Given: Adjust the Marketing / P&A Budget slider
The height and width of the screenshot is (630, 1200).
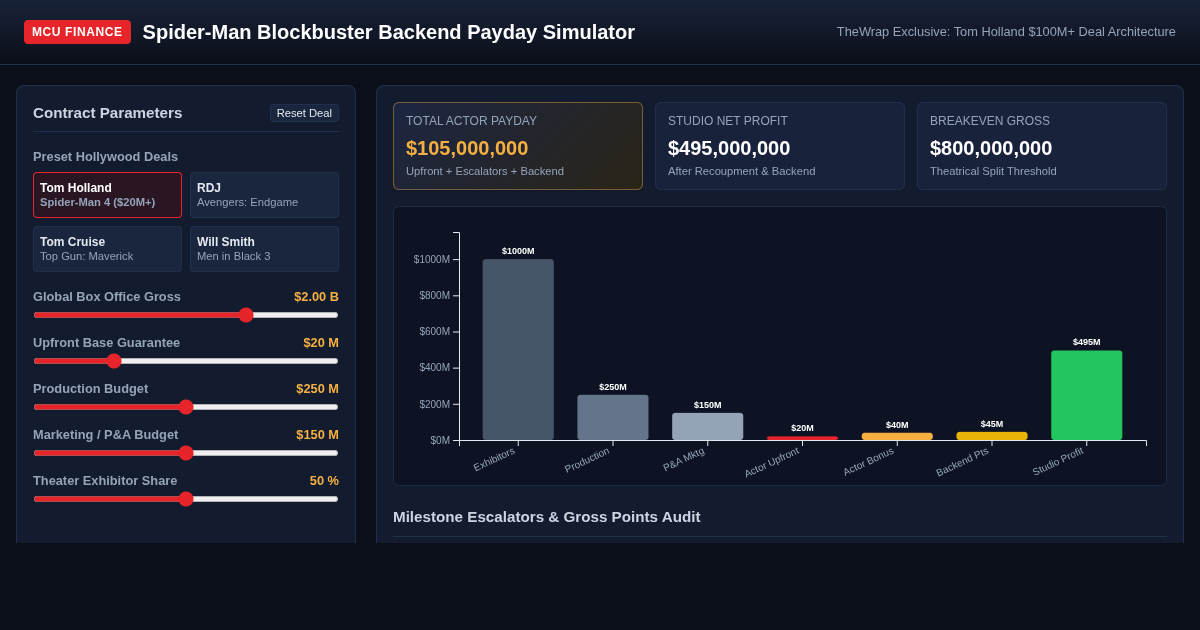Looking at the screenshot, I should coord(186,453).
